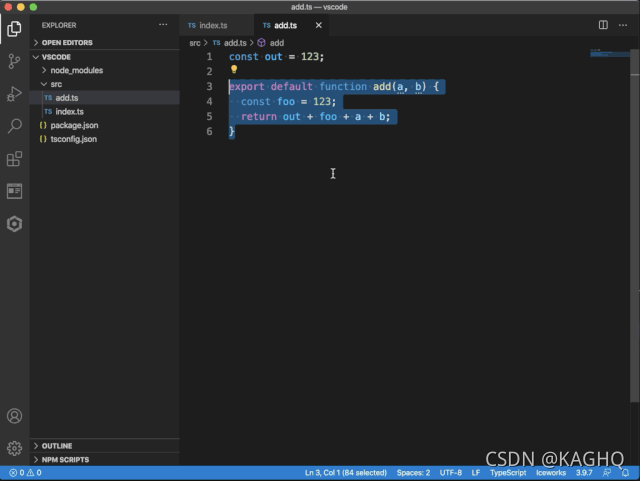Screen dimensions: 640x481
Task: Click the 'out' variable on line 1
Action: [x=273, y=57]
